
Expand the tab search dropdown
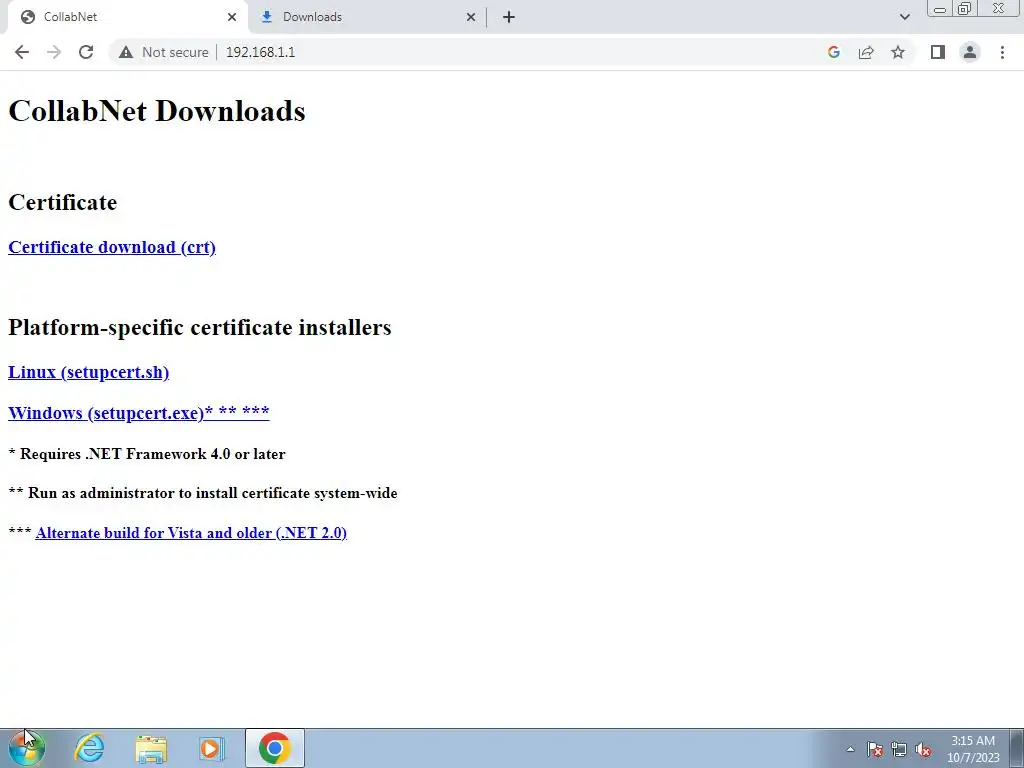[x=904, y=17]
